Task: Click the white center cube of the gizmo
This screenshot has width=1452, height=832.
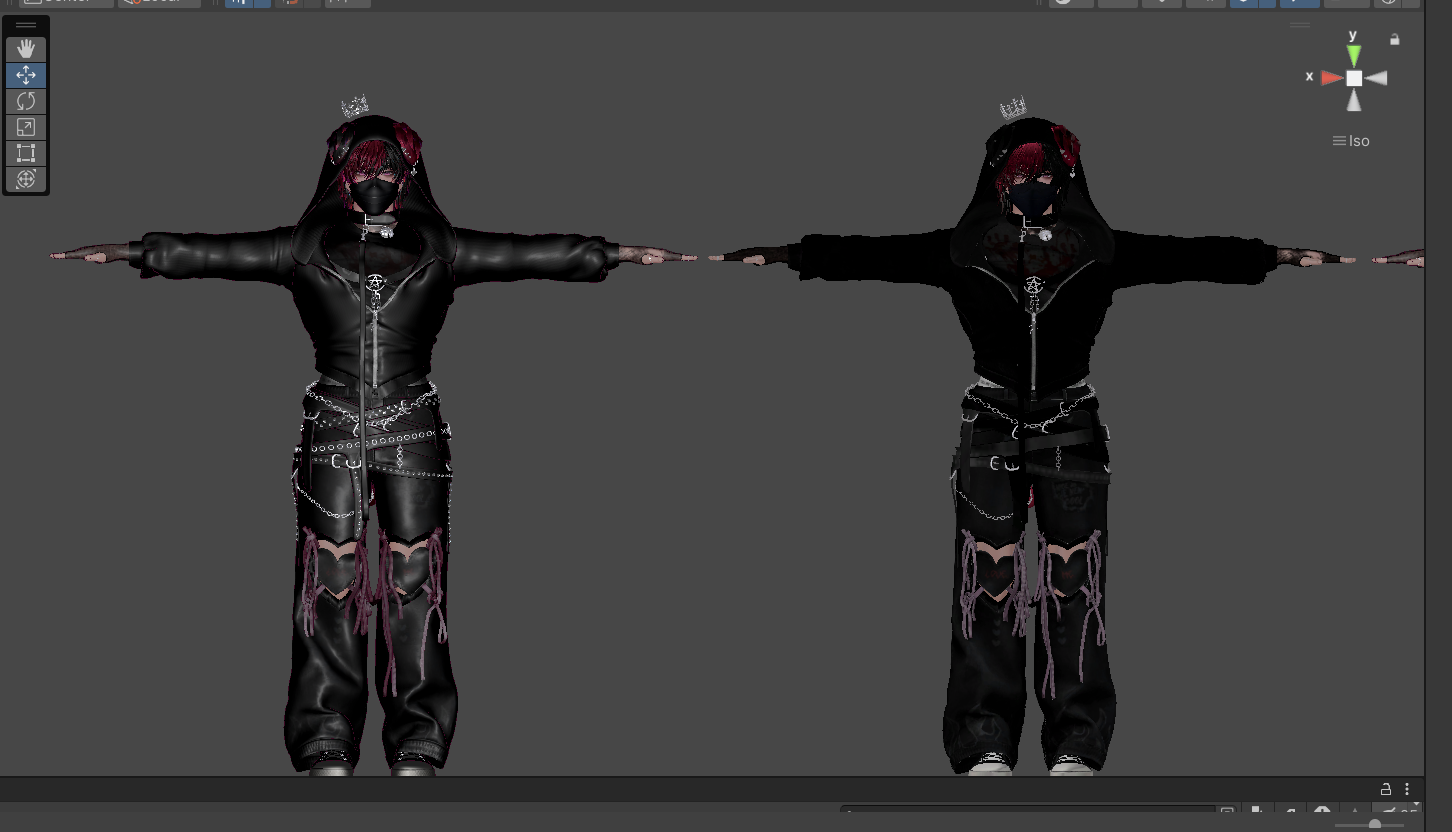Action: click(1354, 78)
